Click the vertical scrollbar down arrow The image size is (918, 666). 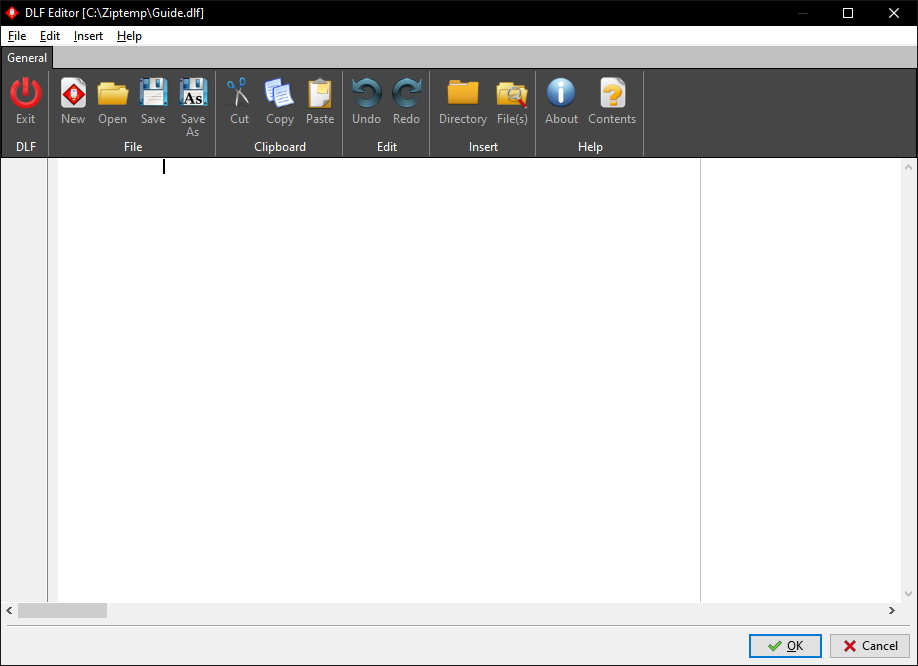[x=908, y=593]
